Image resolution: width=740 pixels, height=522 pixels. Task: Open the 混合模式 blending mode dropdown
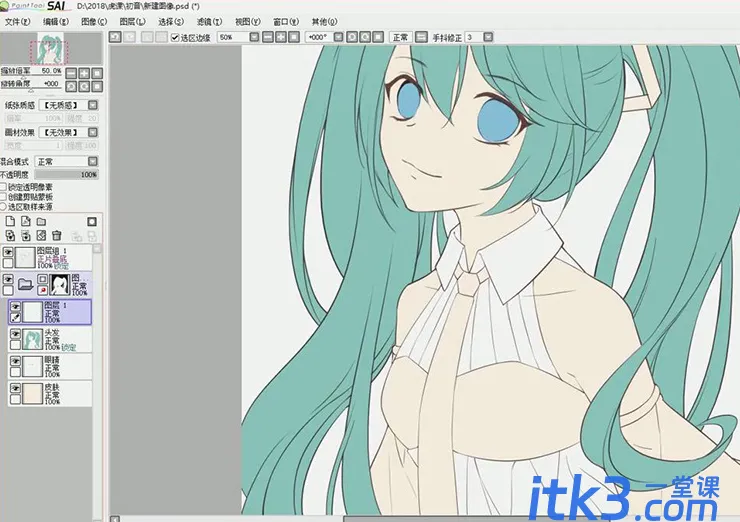[x=93, y=161]
